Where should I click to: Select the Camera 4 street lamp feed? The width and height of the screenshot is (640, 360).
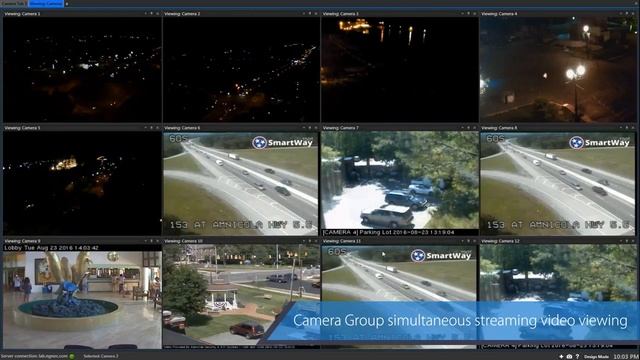558,69
